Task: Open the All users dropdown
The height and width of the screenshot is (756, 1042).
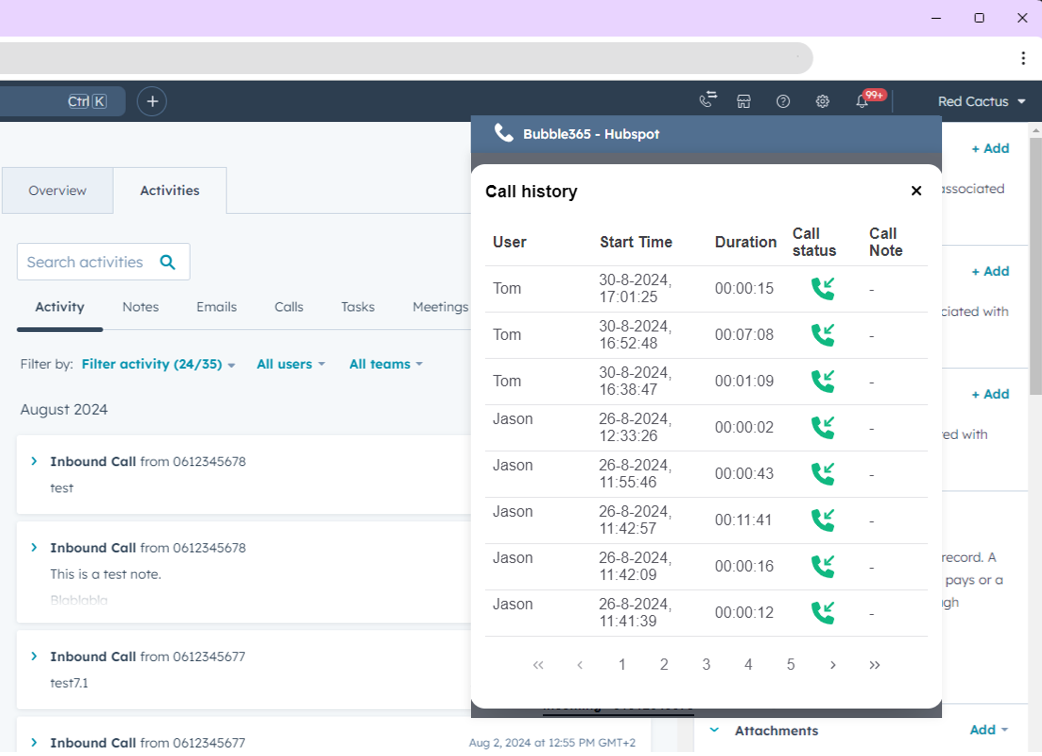Action: [x=290, y=364]
